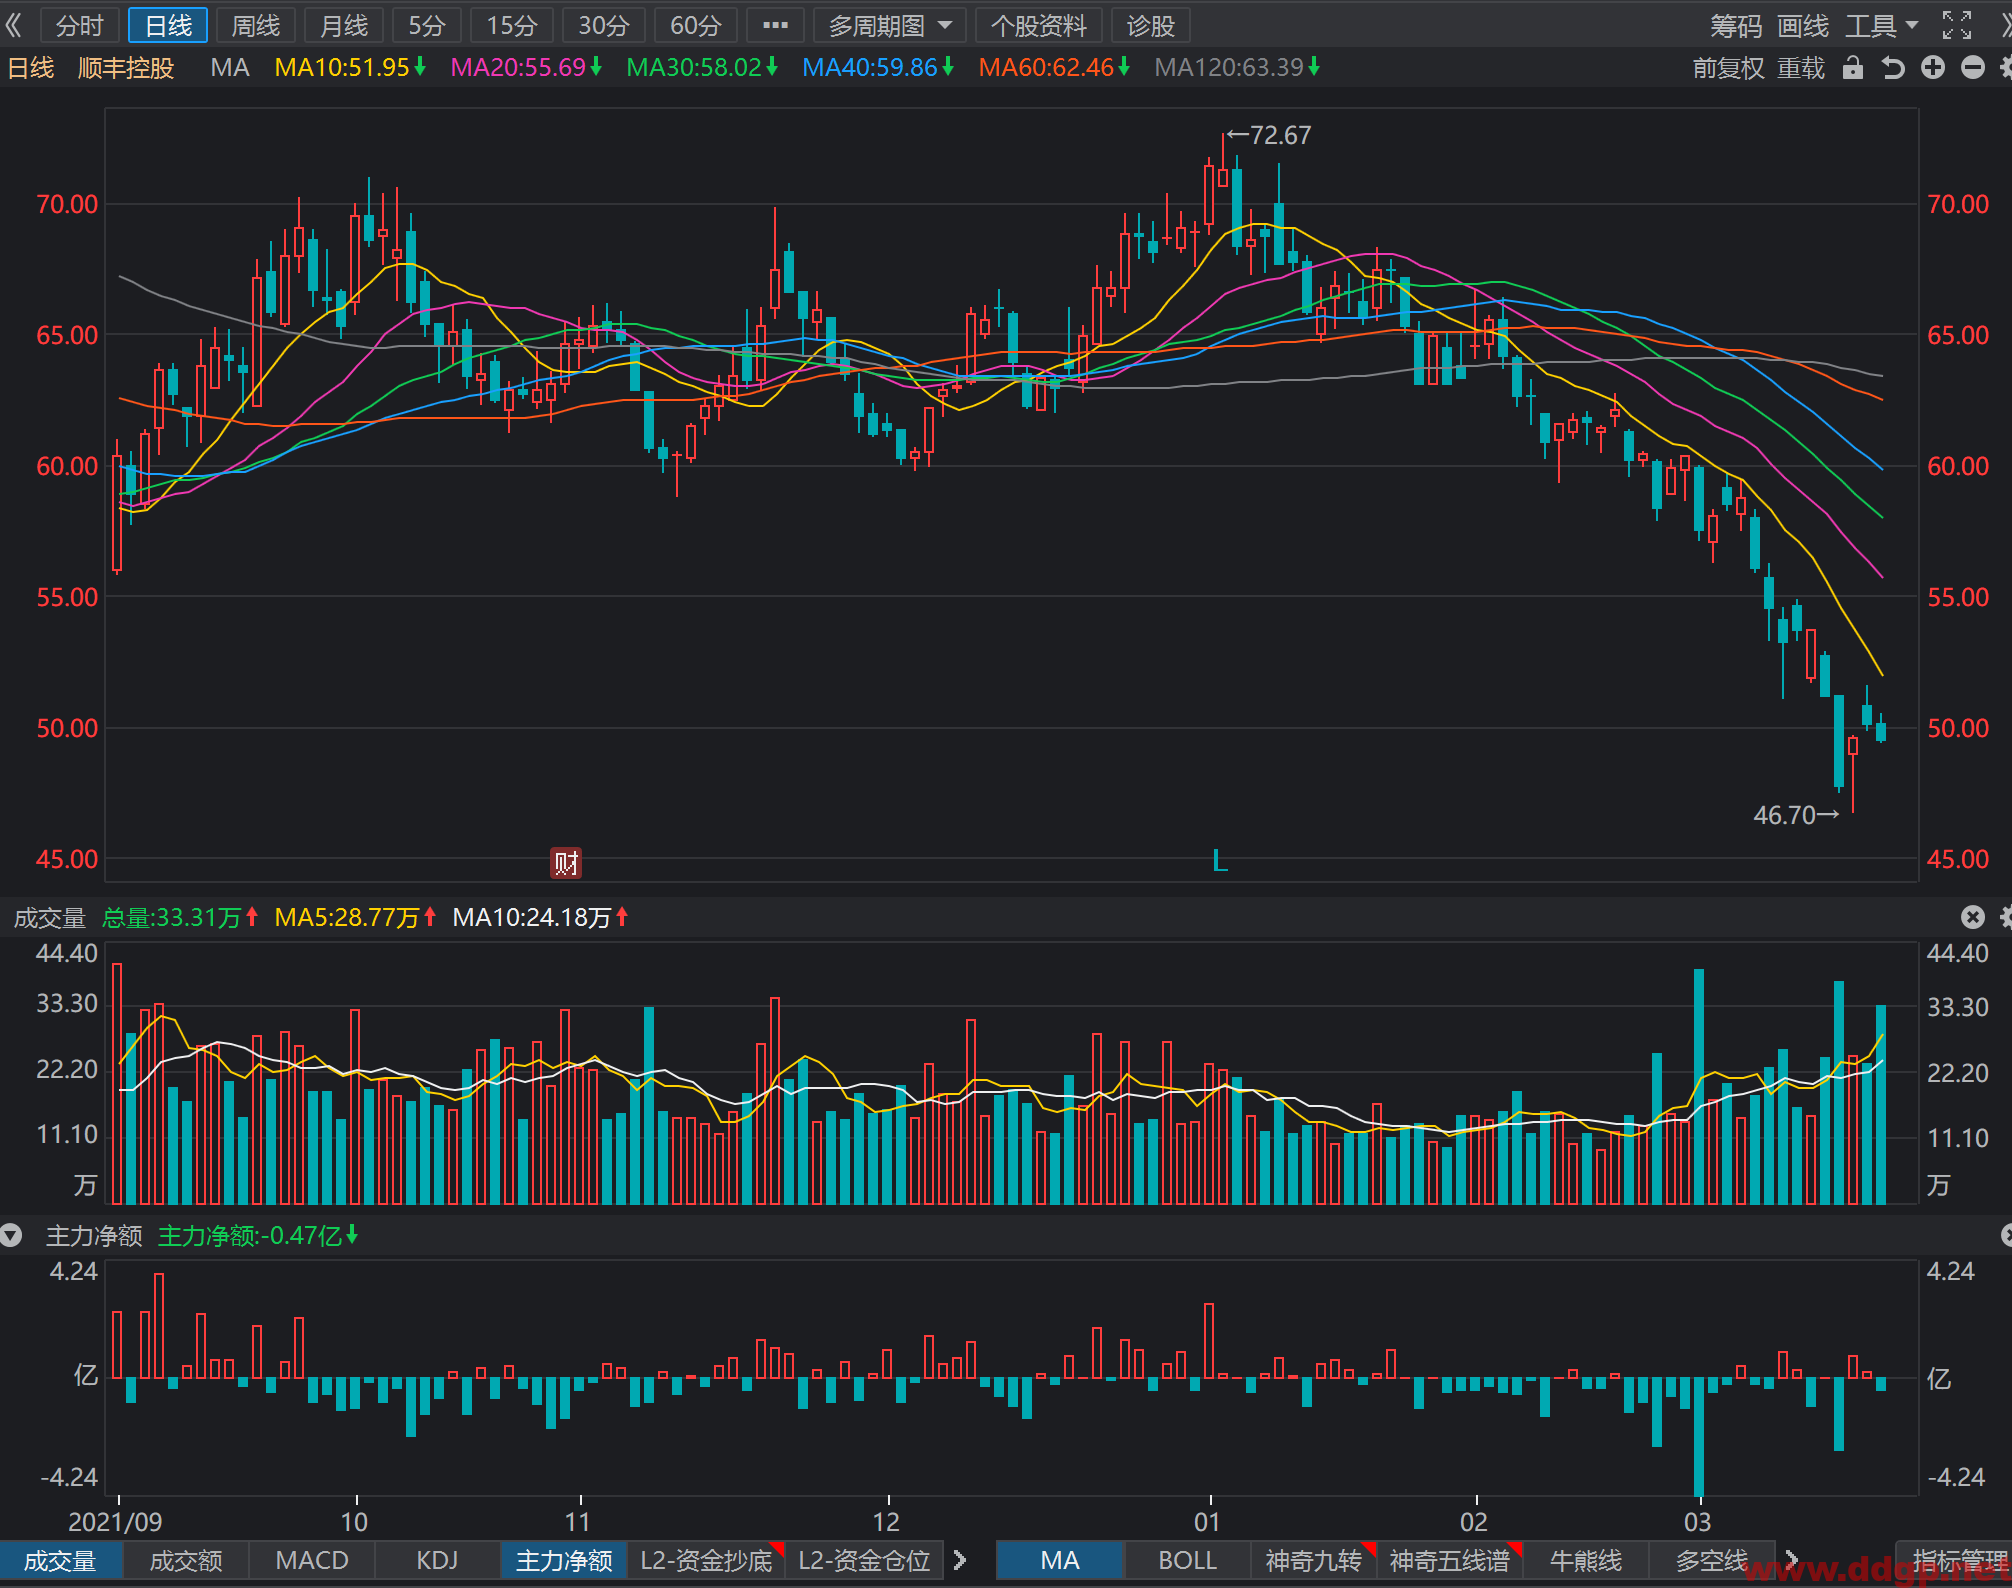Viewport: 2012px width, 1588px height.
Task: Click the minus zoom-out icon
Action: [x=1973, y=68]
